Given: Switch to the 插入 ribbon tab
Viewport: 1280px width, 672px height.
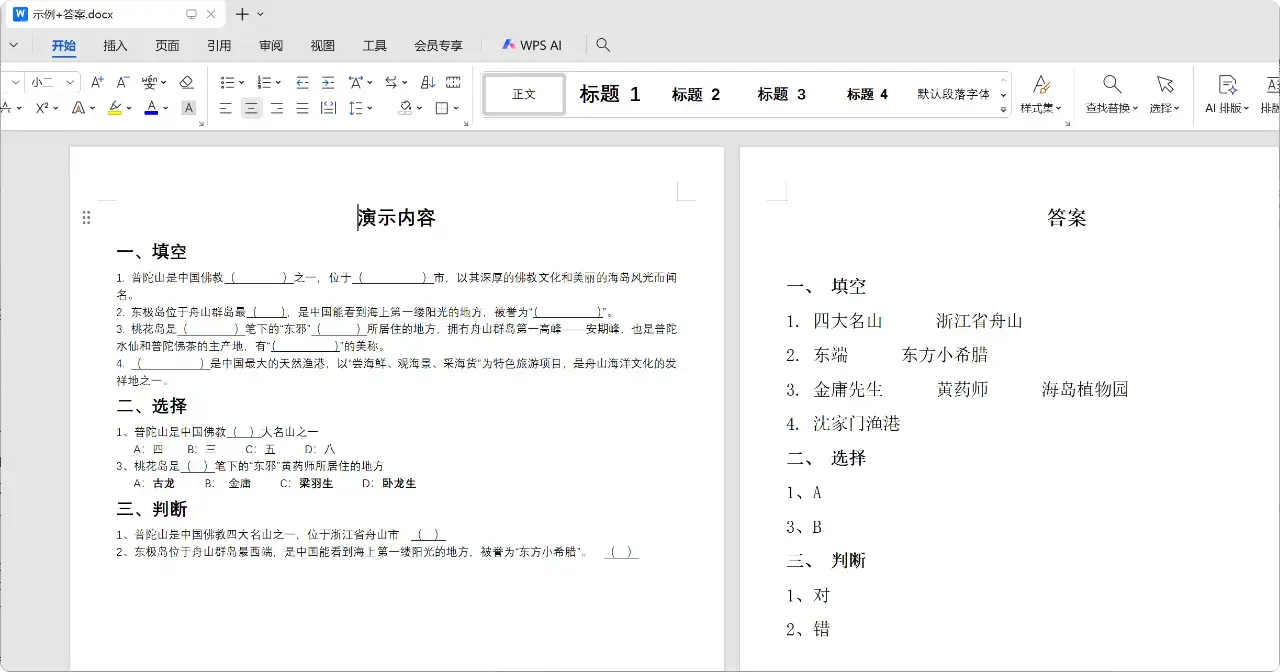Looking at the screenshot, I should [x=115, y=45].
